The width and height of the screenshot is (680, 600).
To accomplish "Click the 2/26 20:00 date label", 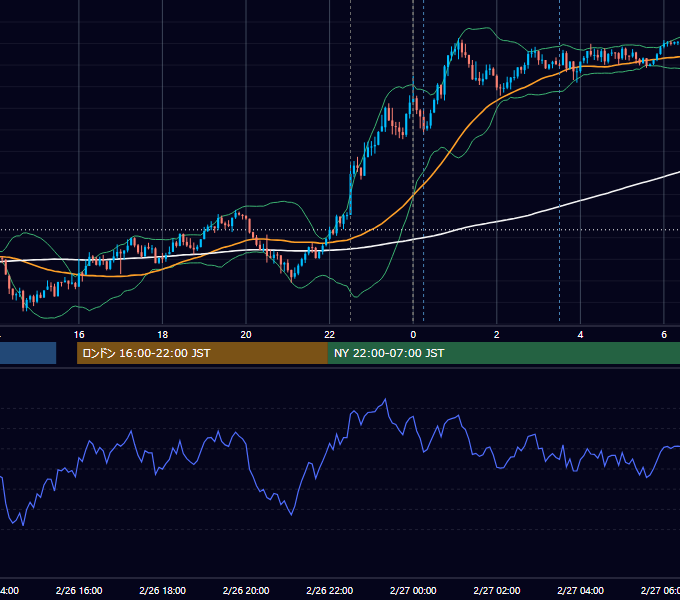I will pyautogui.click(x=246, y=590).
